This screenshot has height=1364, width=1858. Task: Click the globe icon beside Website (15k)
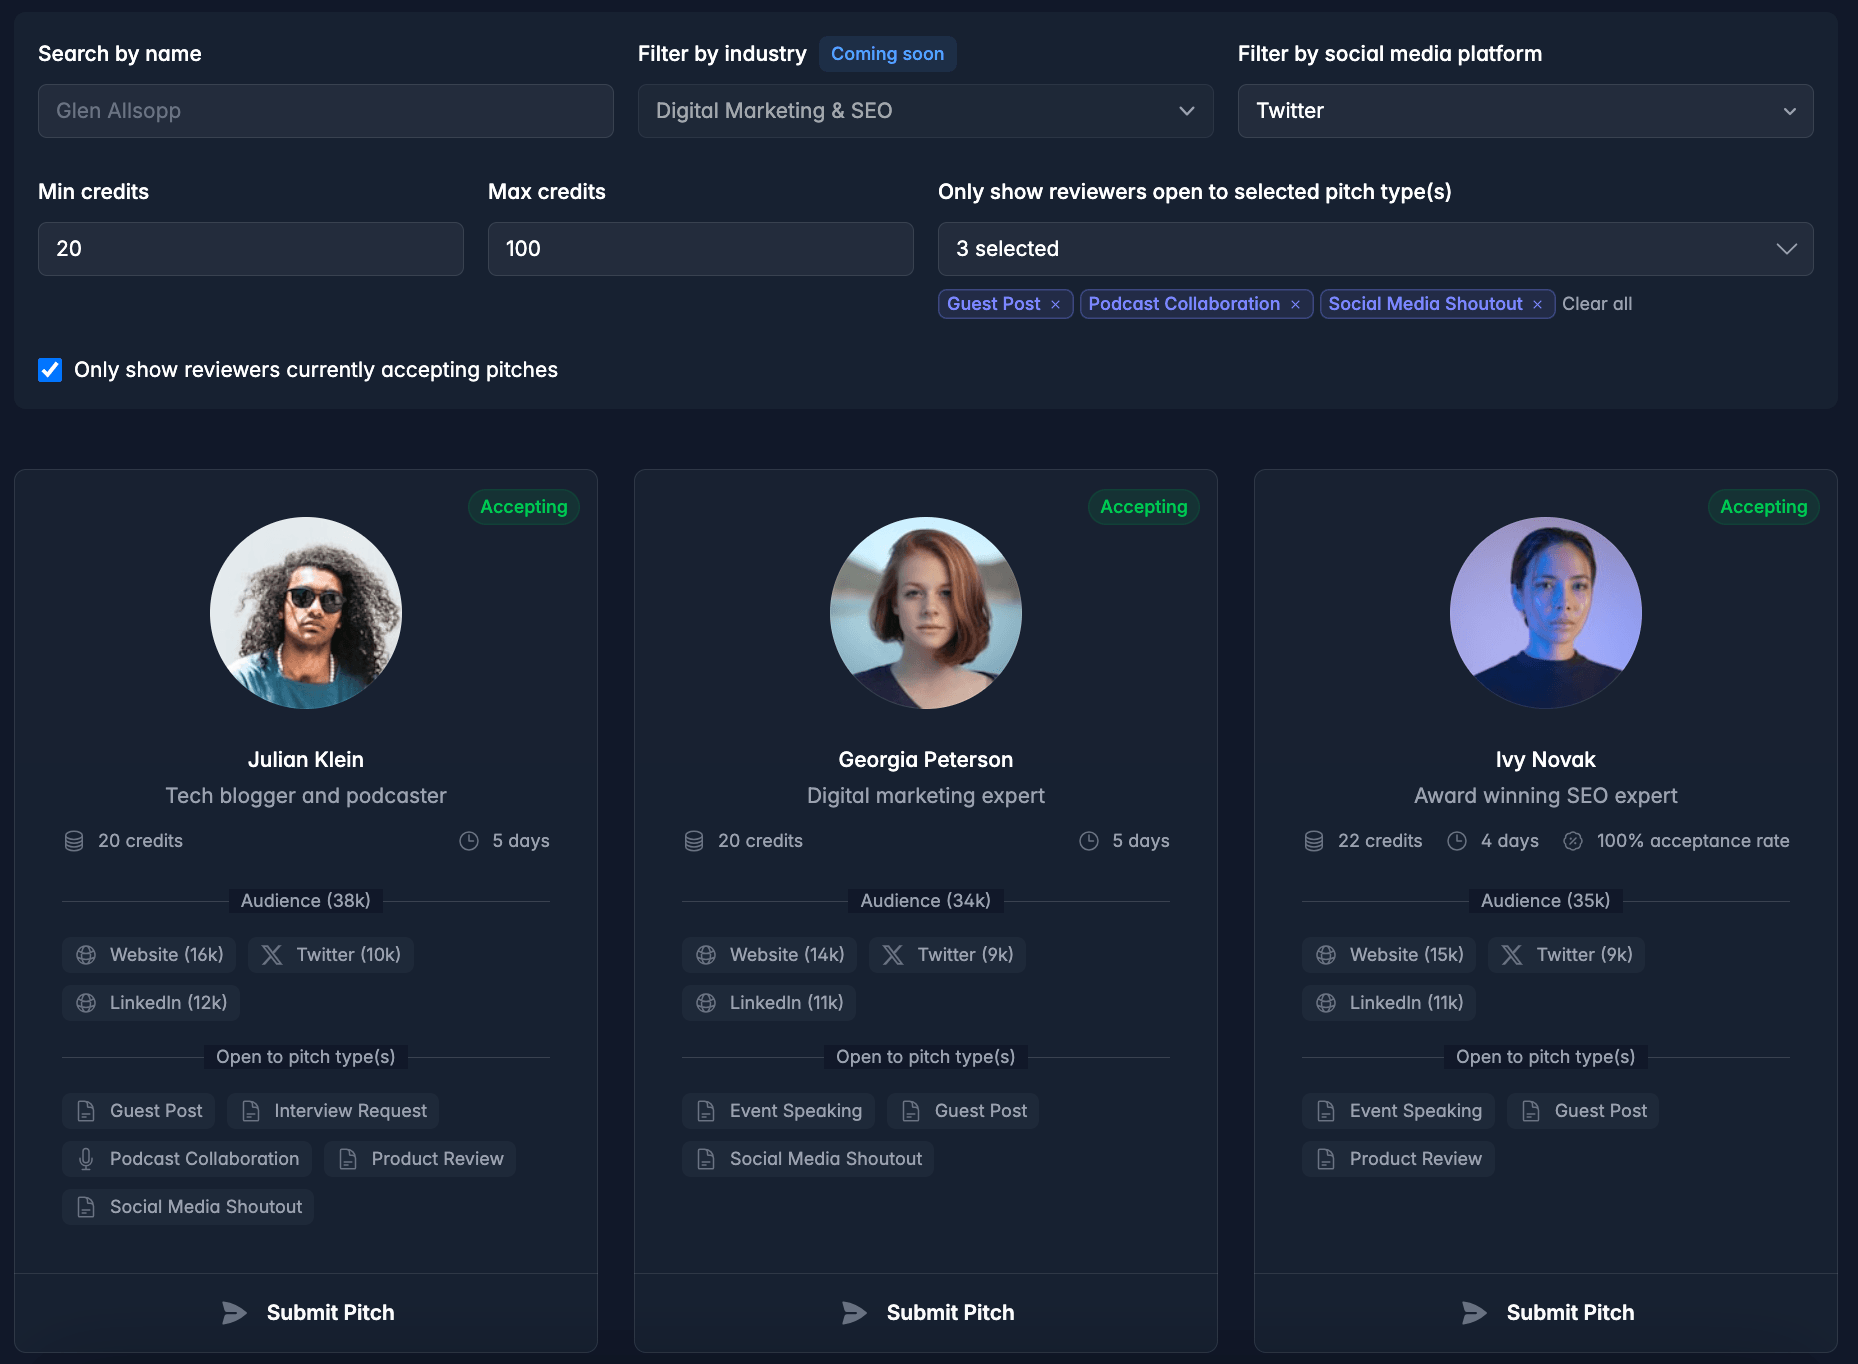[x=1326, y=955]
